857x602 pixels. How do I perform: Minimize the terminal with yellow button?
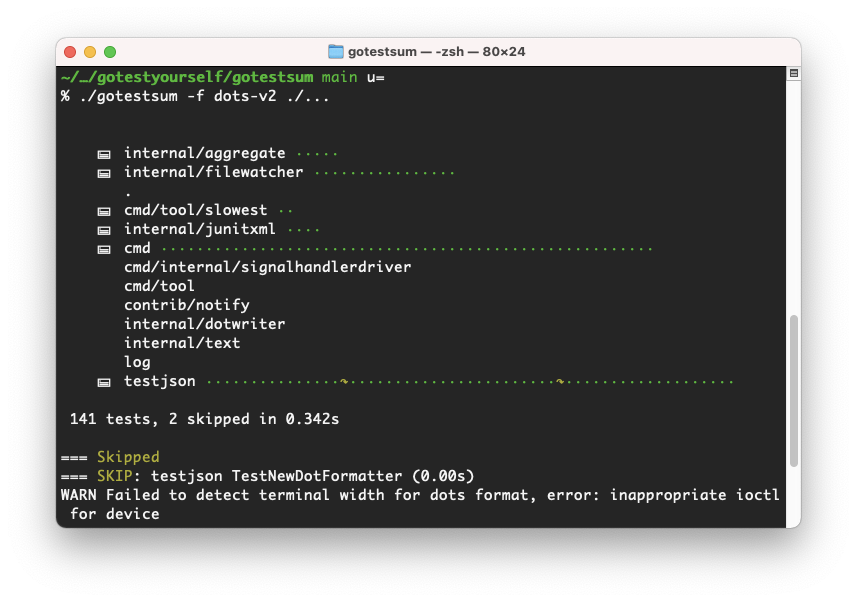tap(90, 52)
